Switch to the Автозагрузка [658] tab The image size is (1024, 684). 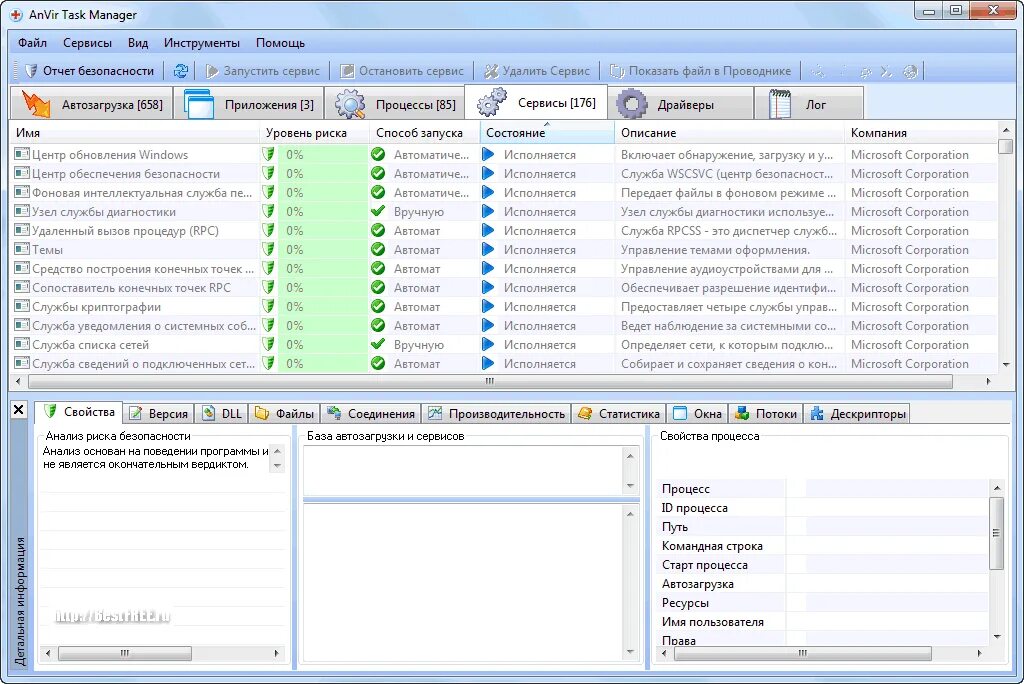coord(92,105)
